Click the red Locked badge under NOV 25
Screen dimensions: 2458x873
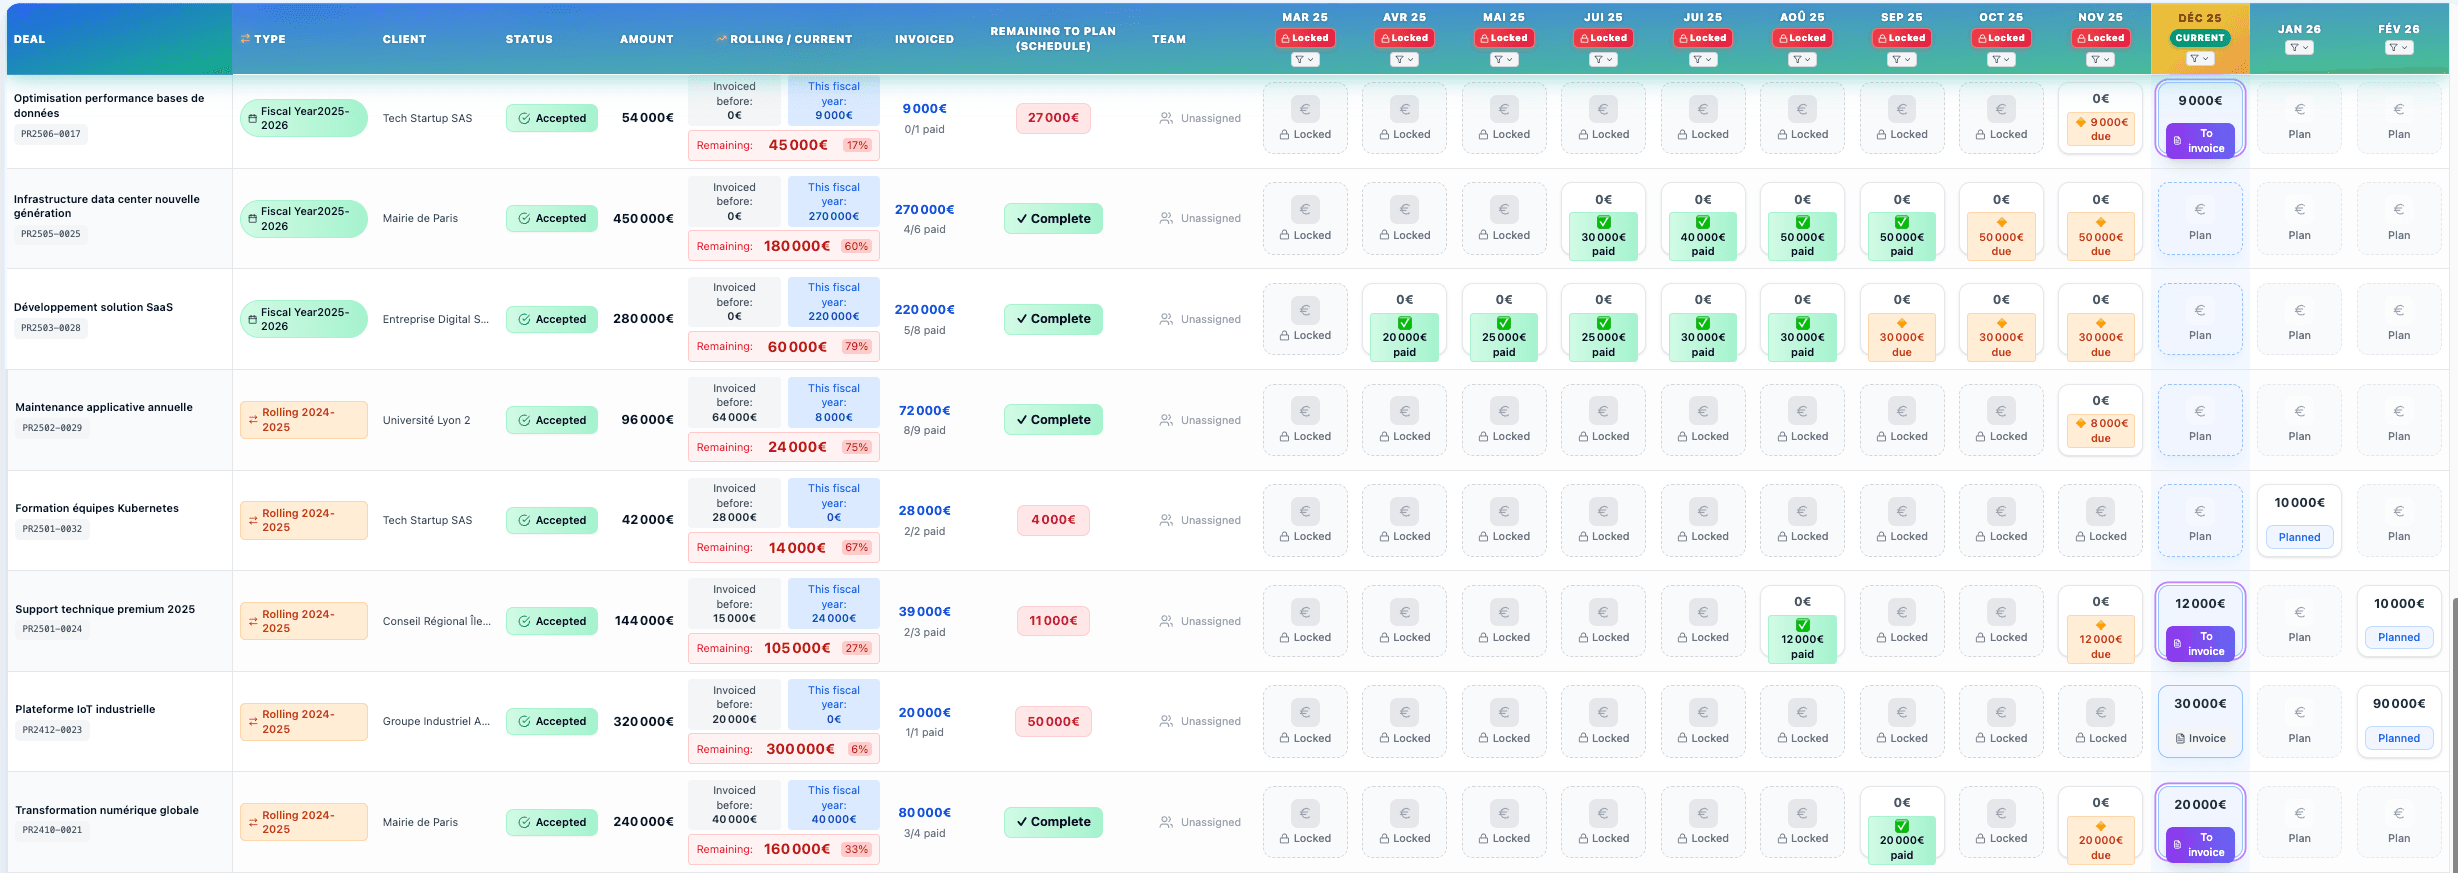click(x=2100, y=38)
